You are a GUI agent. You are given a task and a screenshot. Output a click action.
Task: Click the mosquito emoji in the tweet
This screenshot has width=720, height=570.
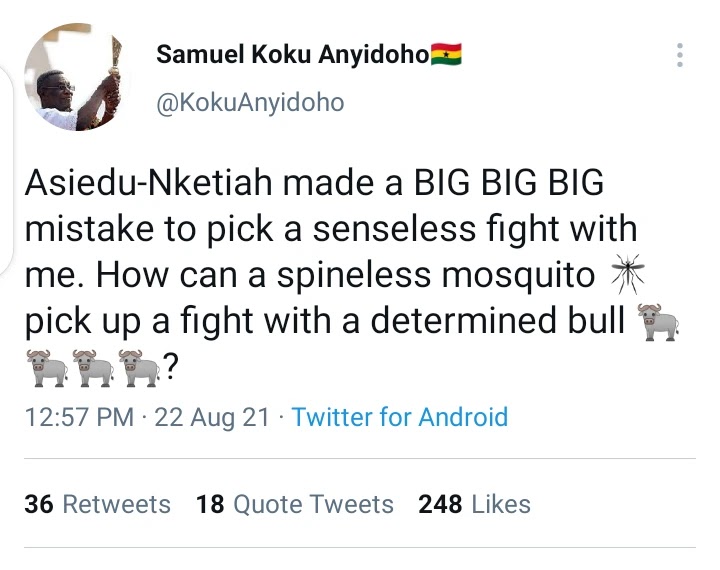tap(630, 275)
